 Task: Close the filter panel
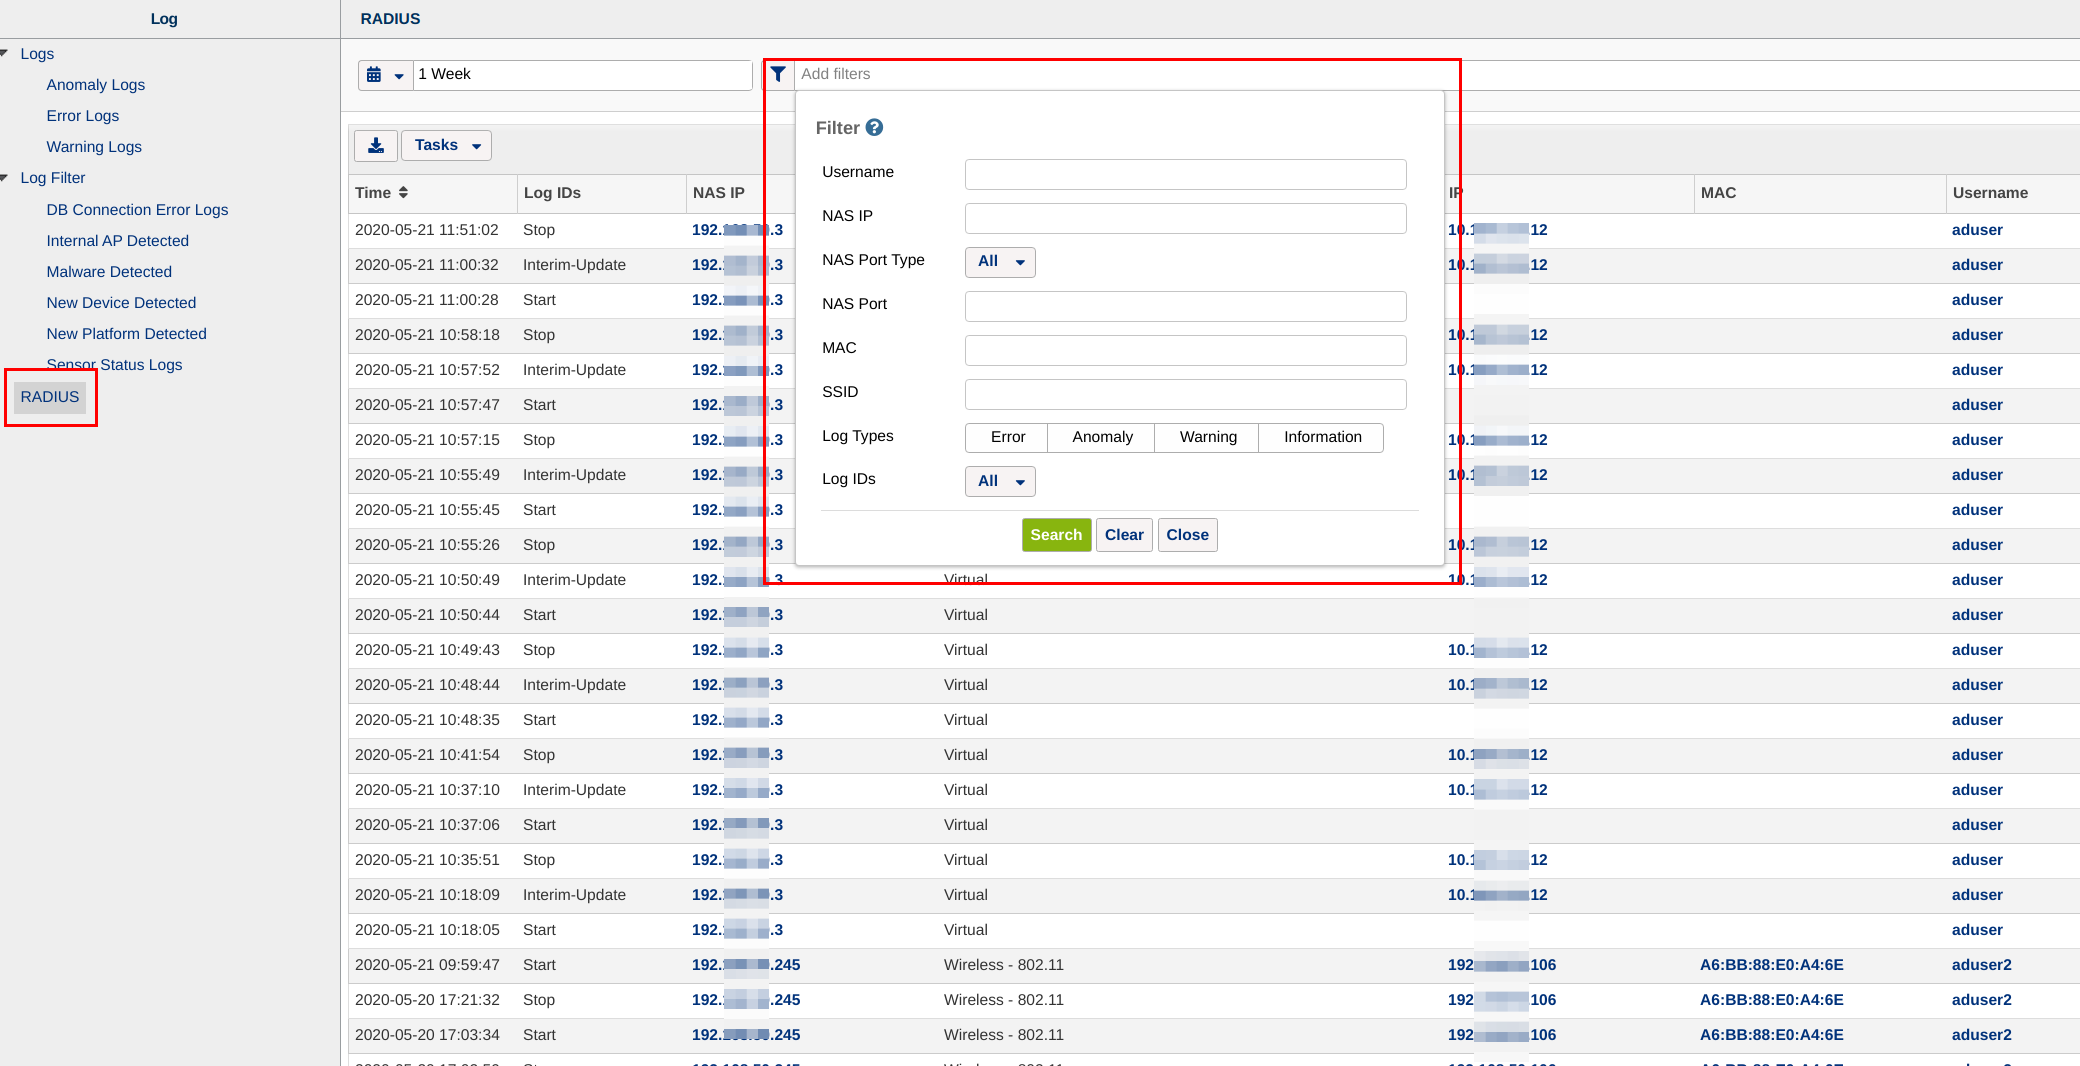click(1187, 535)
